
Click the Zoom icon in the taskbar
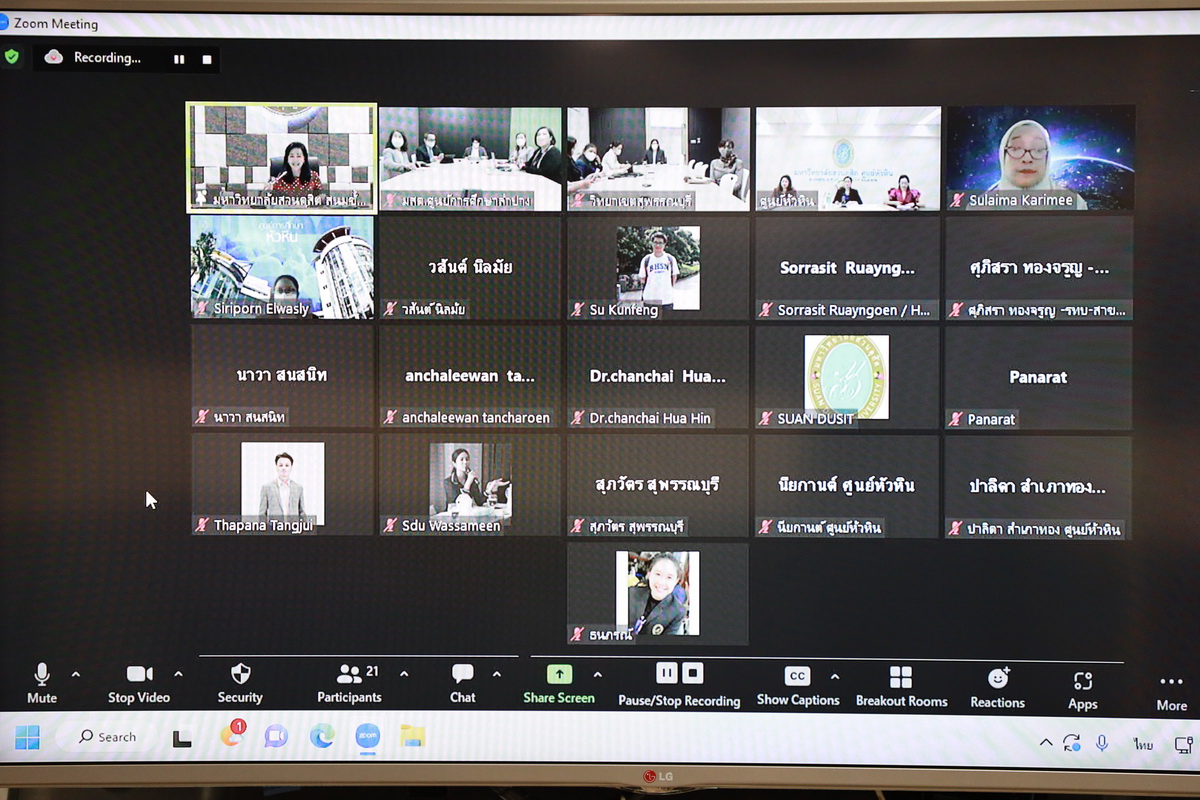coord(367,737)
